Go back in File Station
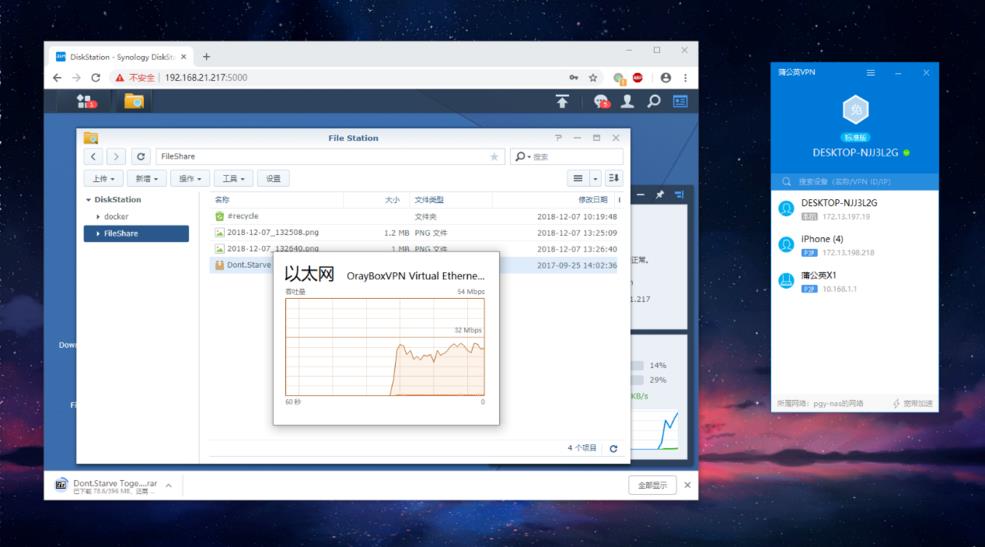The width and height of the screenshot is (985, 547). [93, 156]
